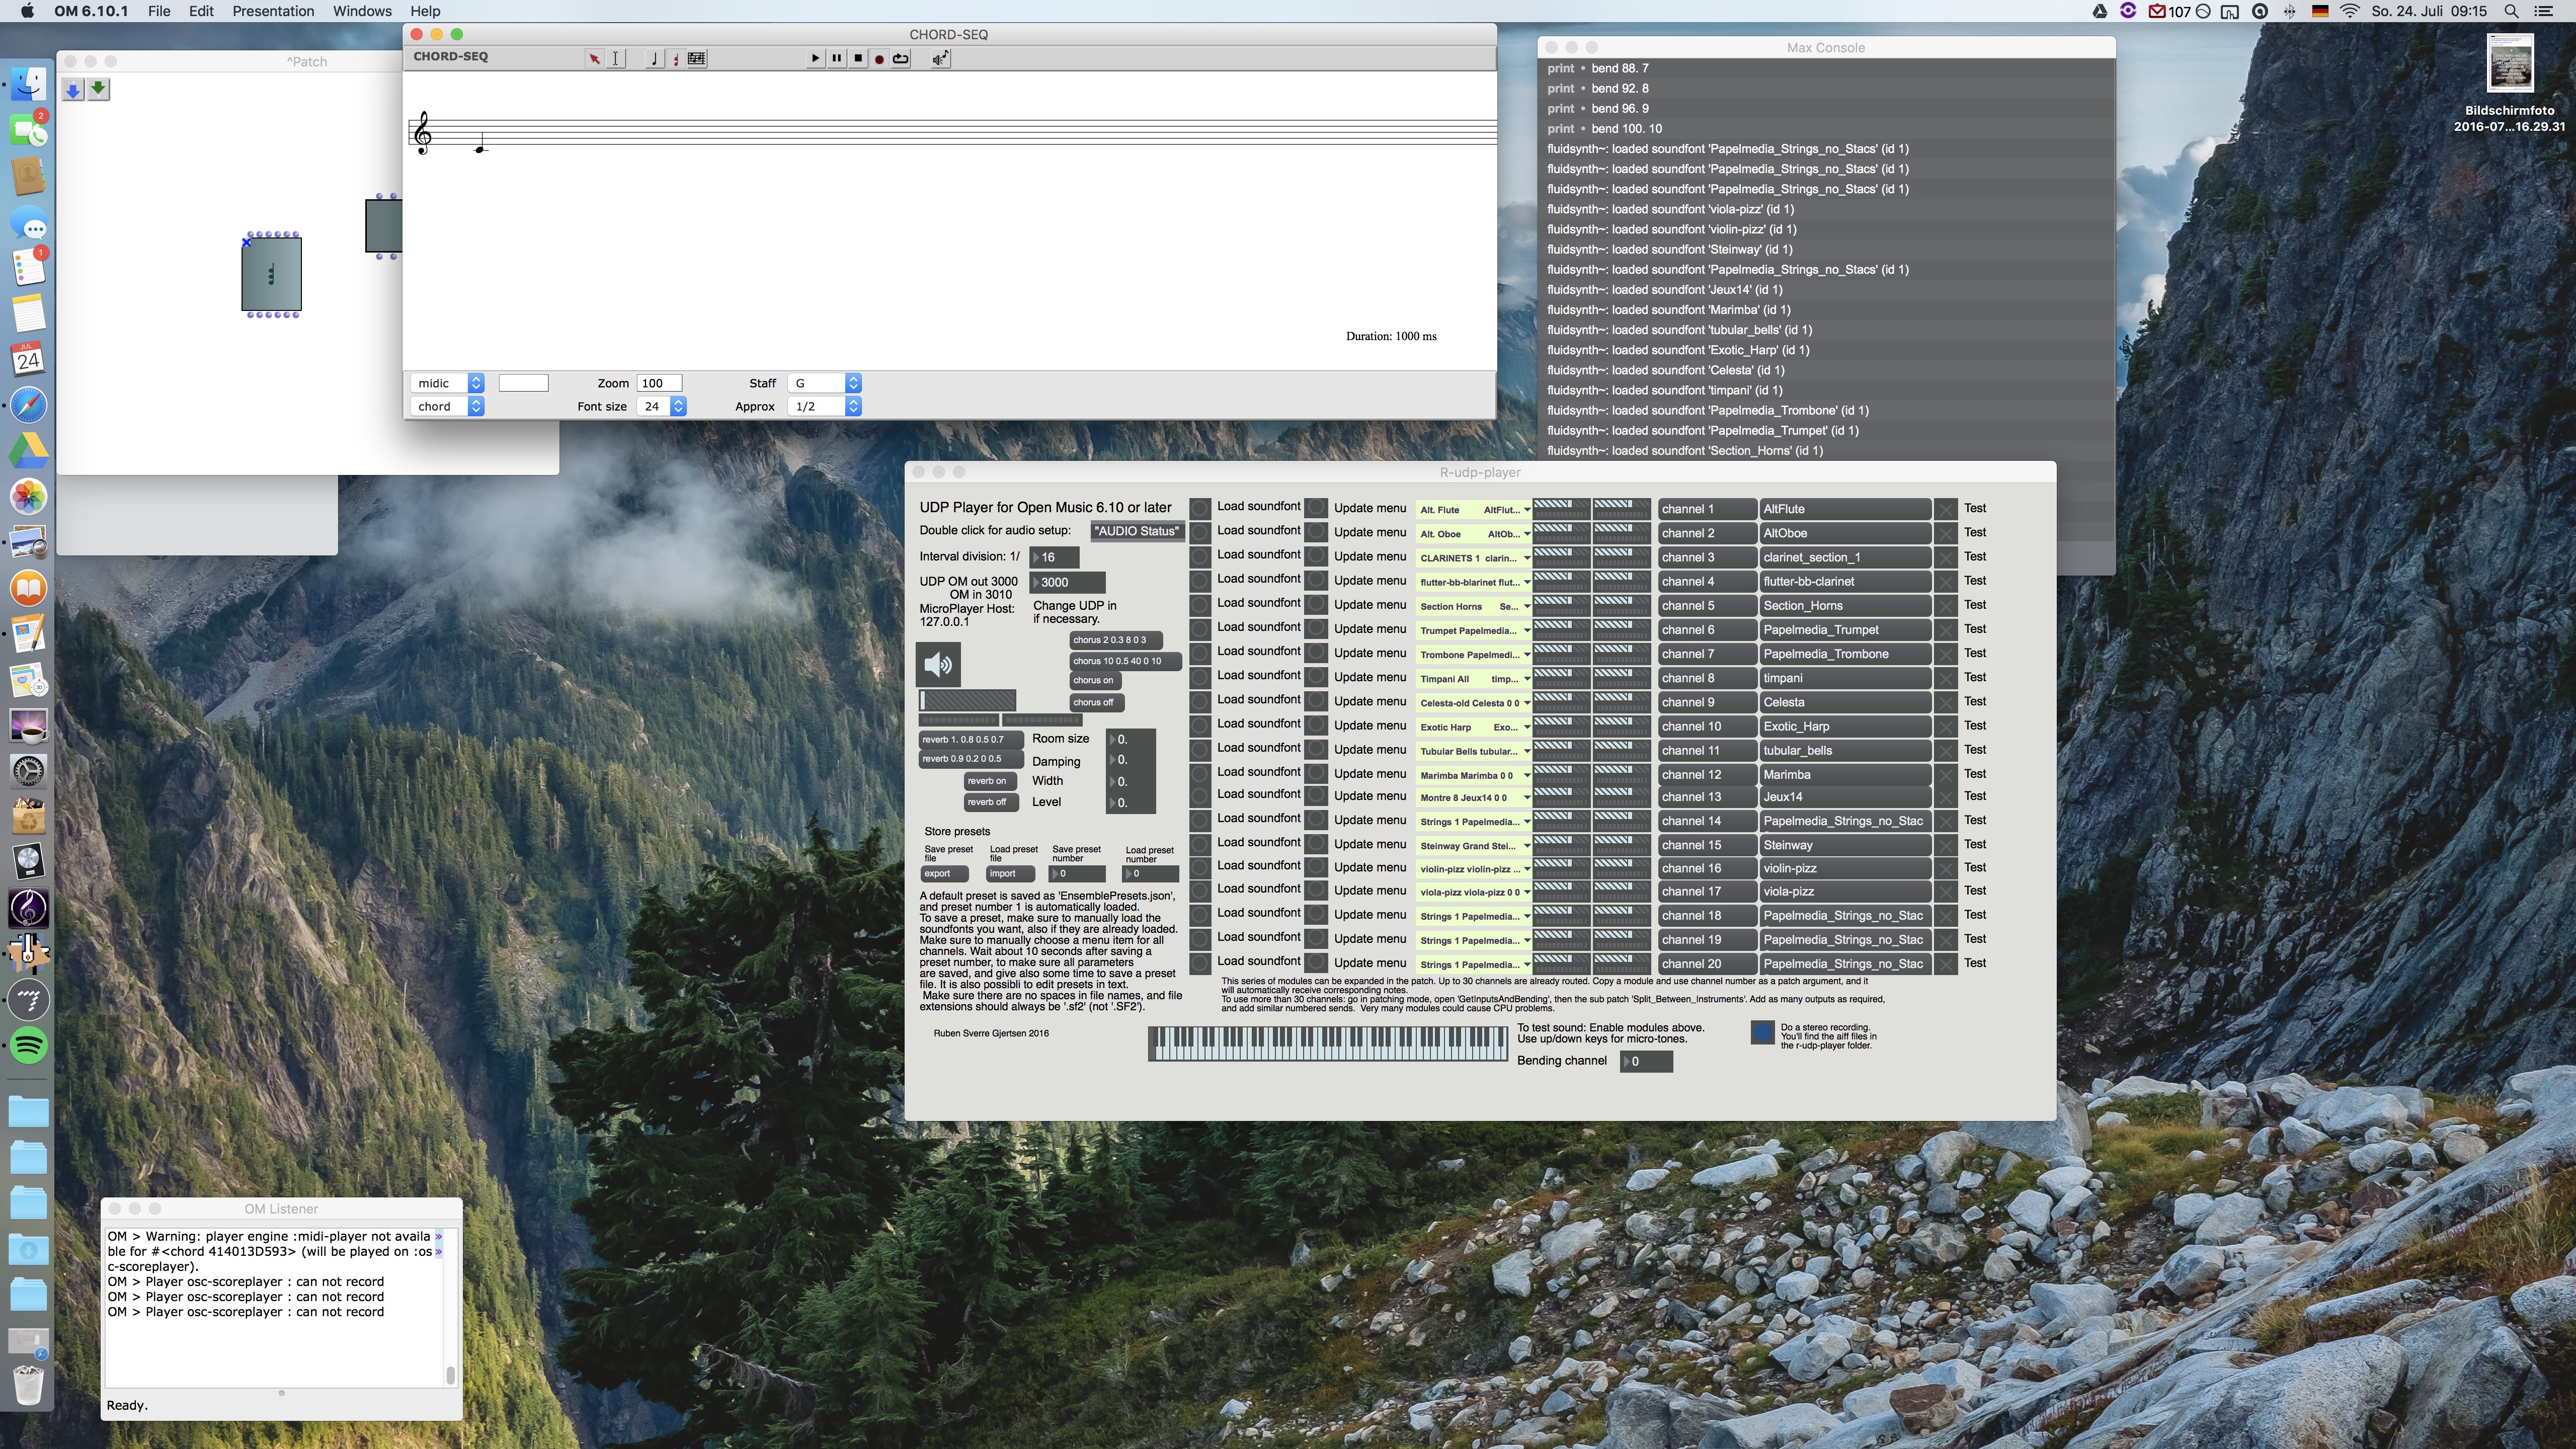The height and width of the screenshot is (1449, 2576).
Task: Play the chord sequence
Action: 815,59
